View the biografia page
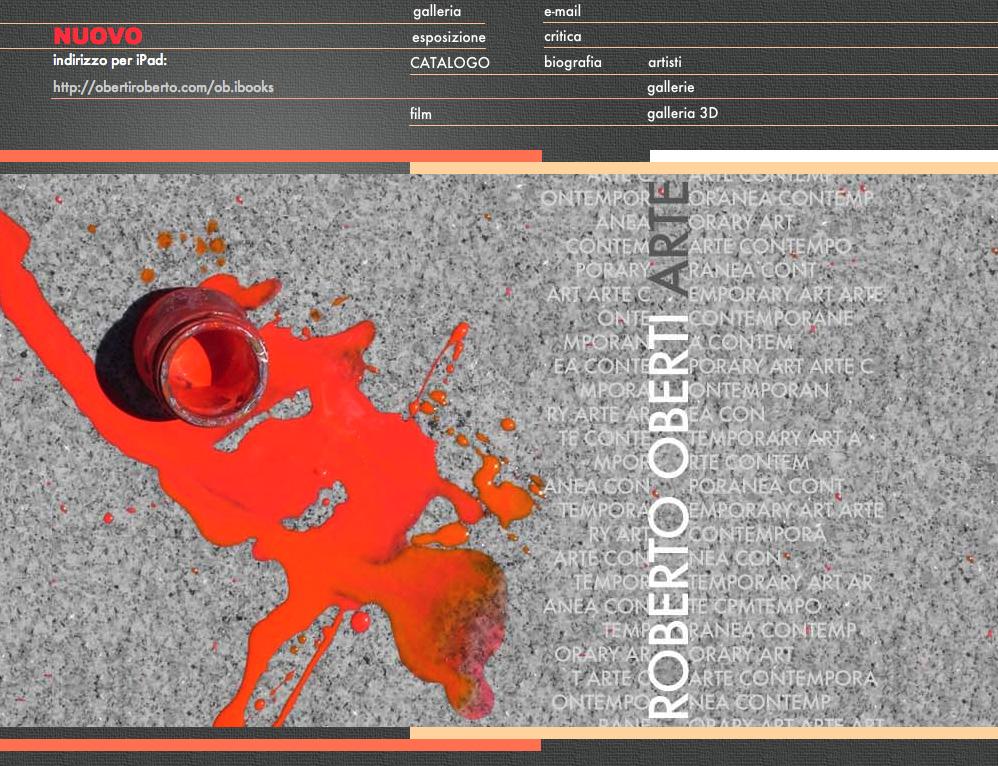 pos(572,62)
